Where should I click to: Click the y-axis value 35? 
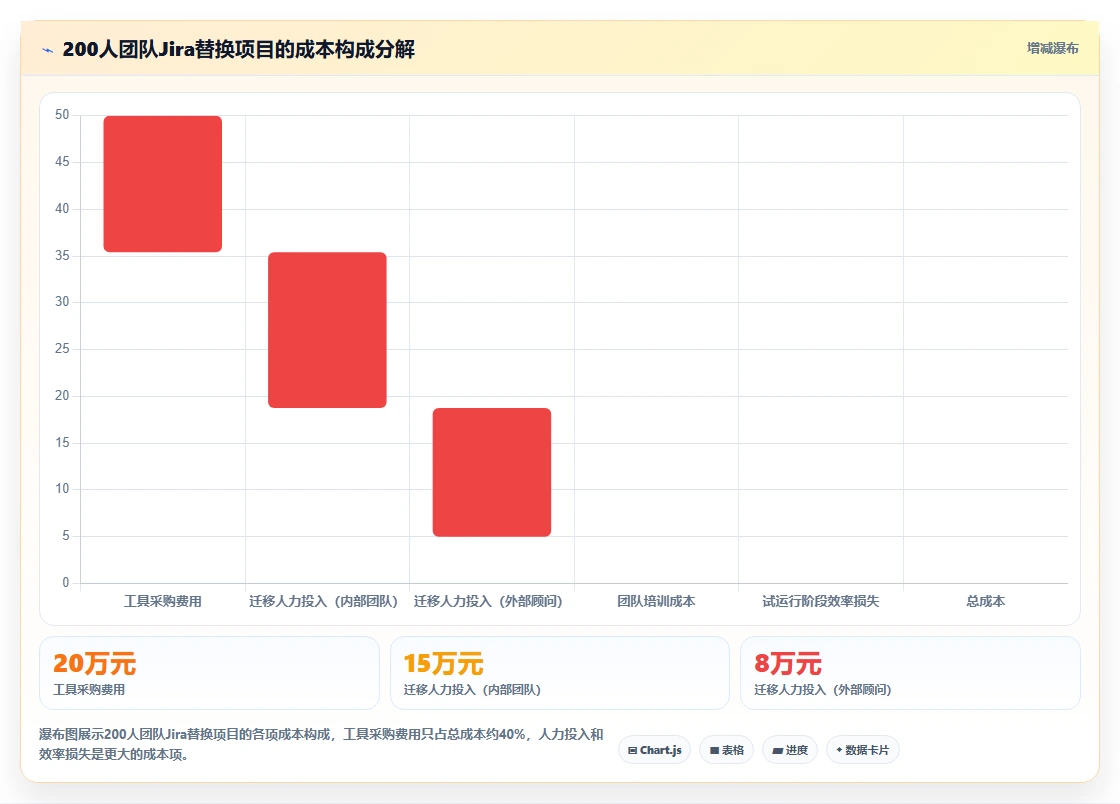coord(62,256)
